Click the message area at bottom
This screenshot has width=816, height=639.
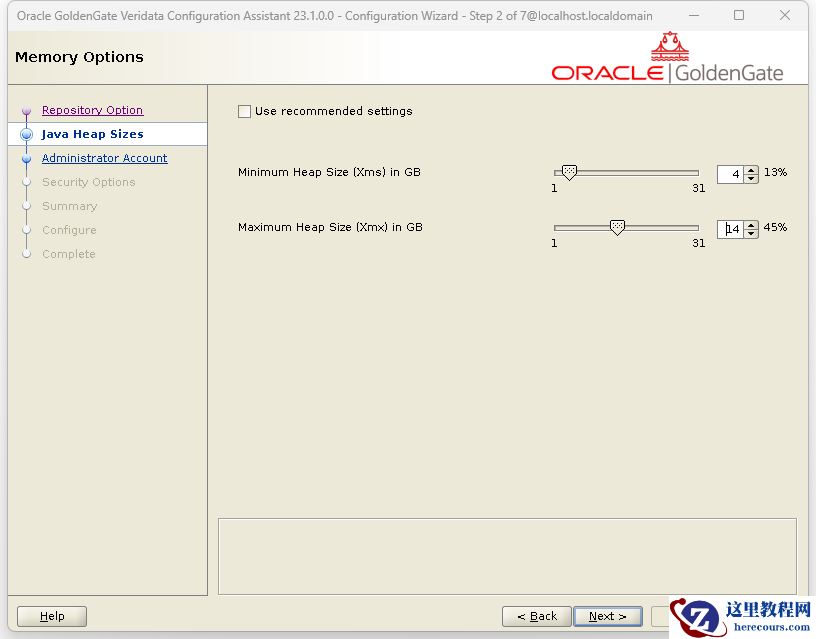[x=507, y=556]
